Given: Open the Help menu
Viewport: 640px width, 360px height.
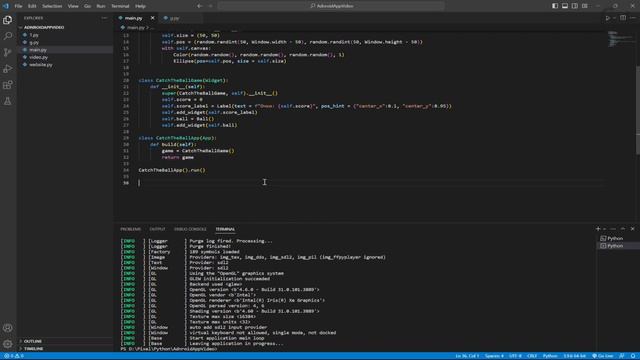Looking at the screenshot, I should (x=140, y=6).
